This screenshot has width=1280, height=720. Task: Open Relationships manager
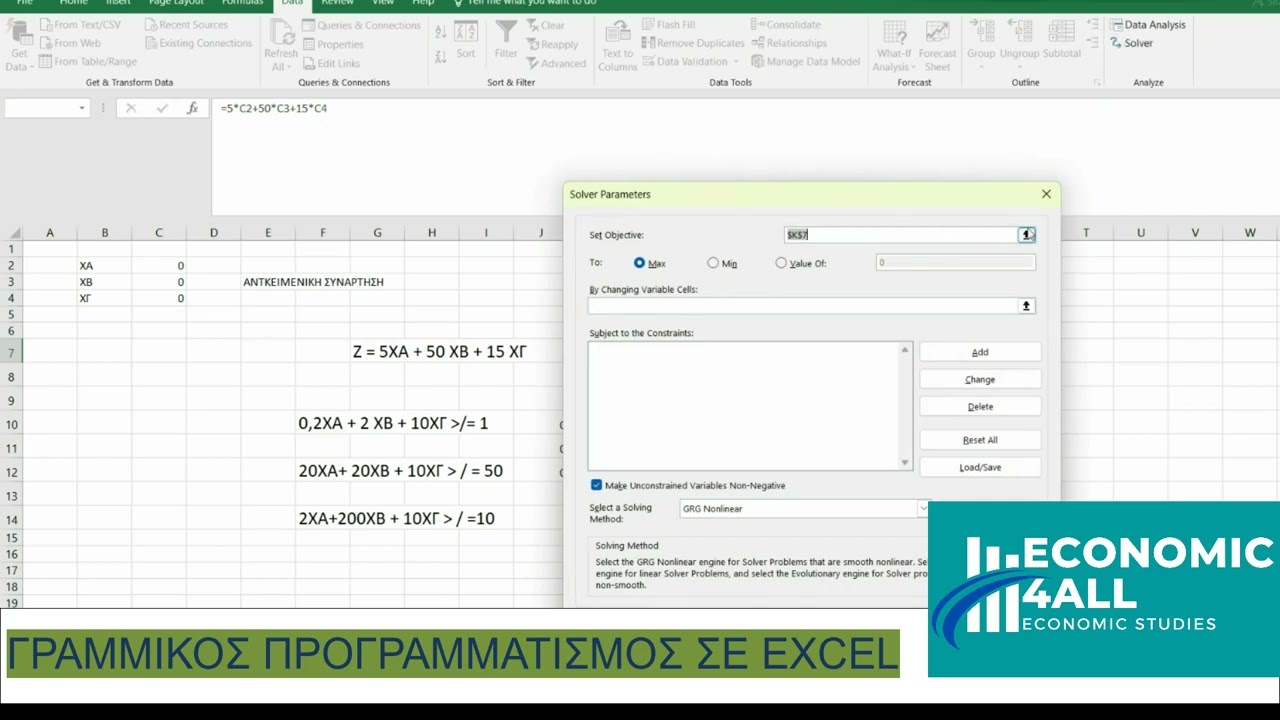click(x=789, y=43)
